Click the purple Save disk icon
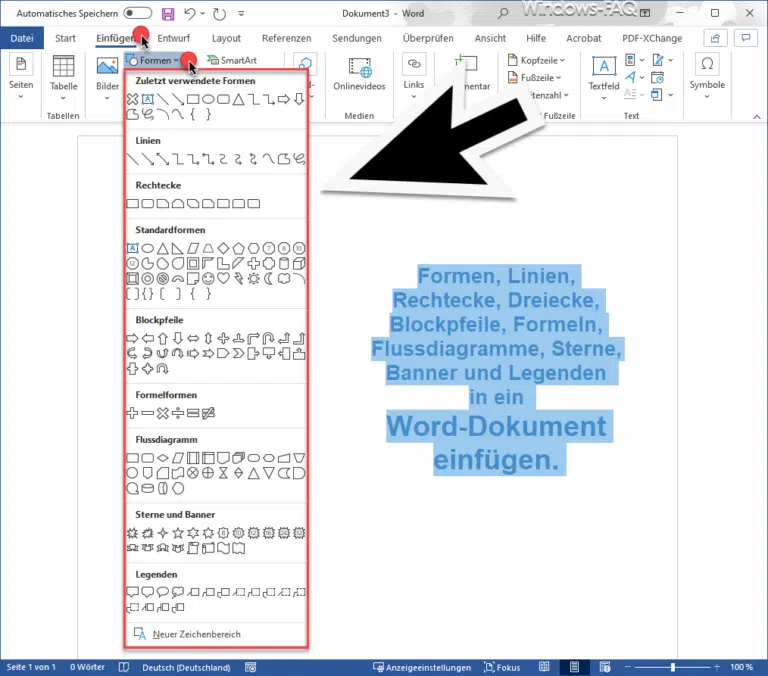Image resolution: width=768 pixels, height=676 pixels. [x=168, y=14]
